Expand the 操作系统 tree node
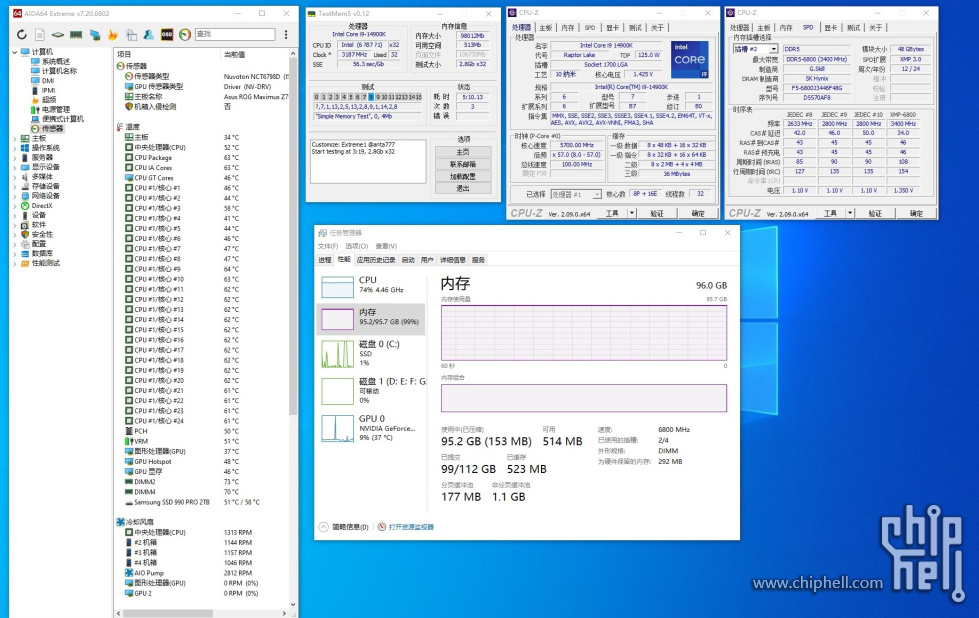The height and width of the screenshot is (618, 979). click(x=15, y=148)
